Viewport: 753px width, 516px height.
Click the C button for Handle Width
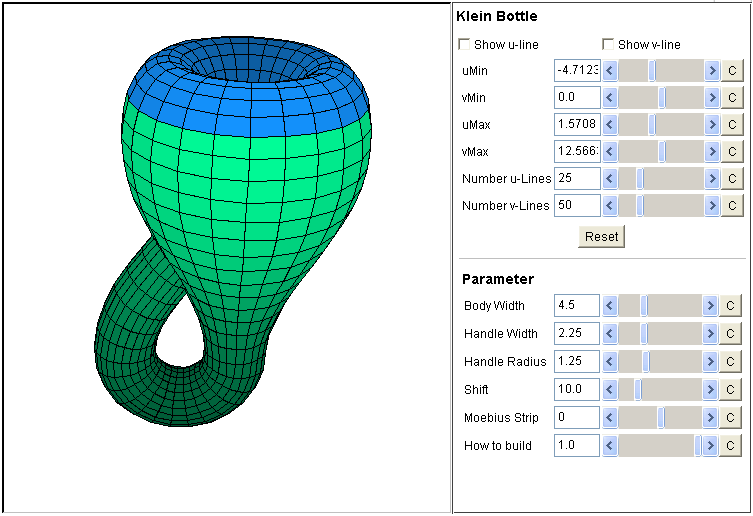[730, 333]
